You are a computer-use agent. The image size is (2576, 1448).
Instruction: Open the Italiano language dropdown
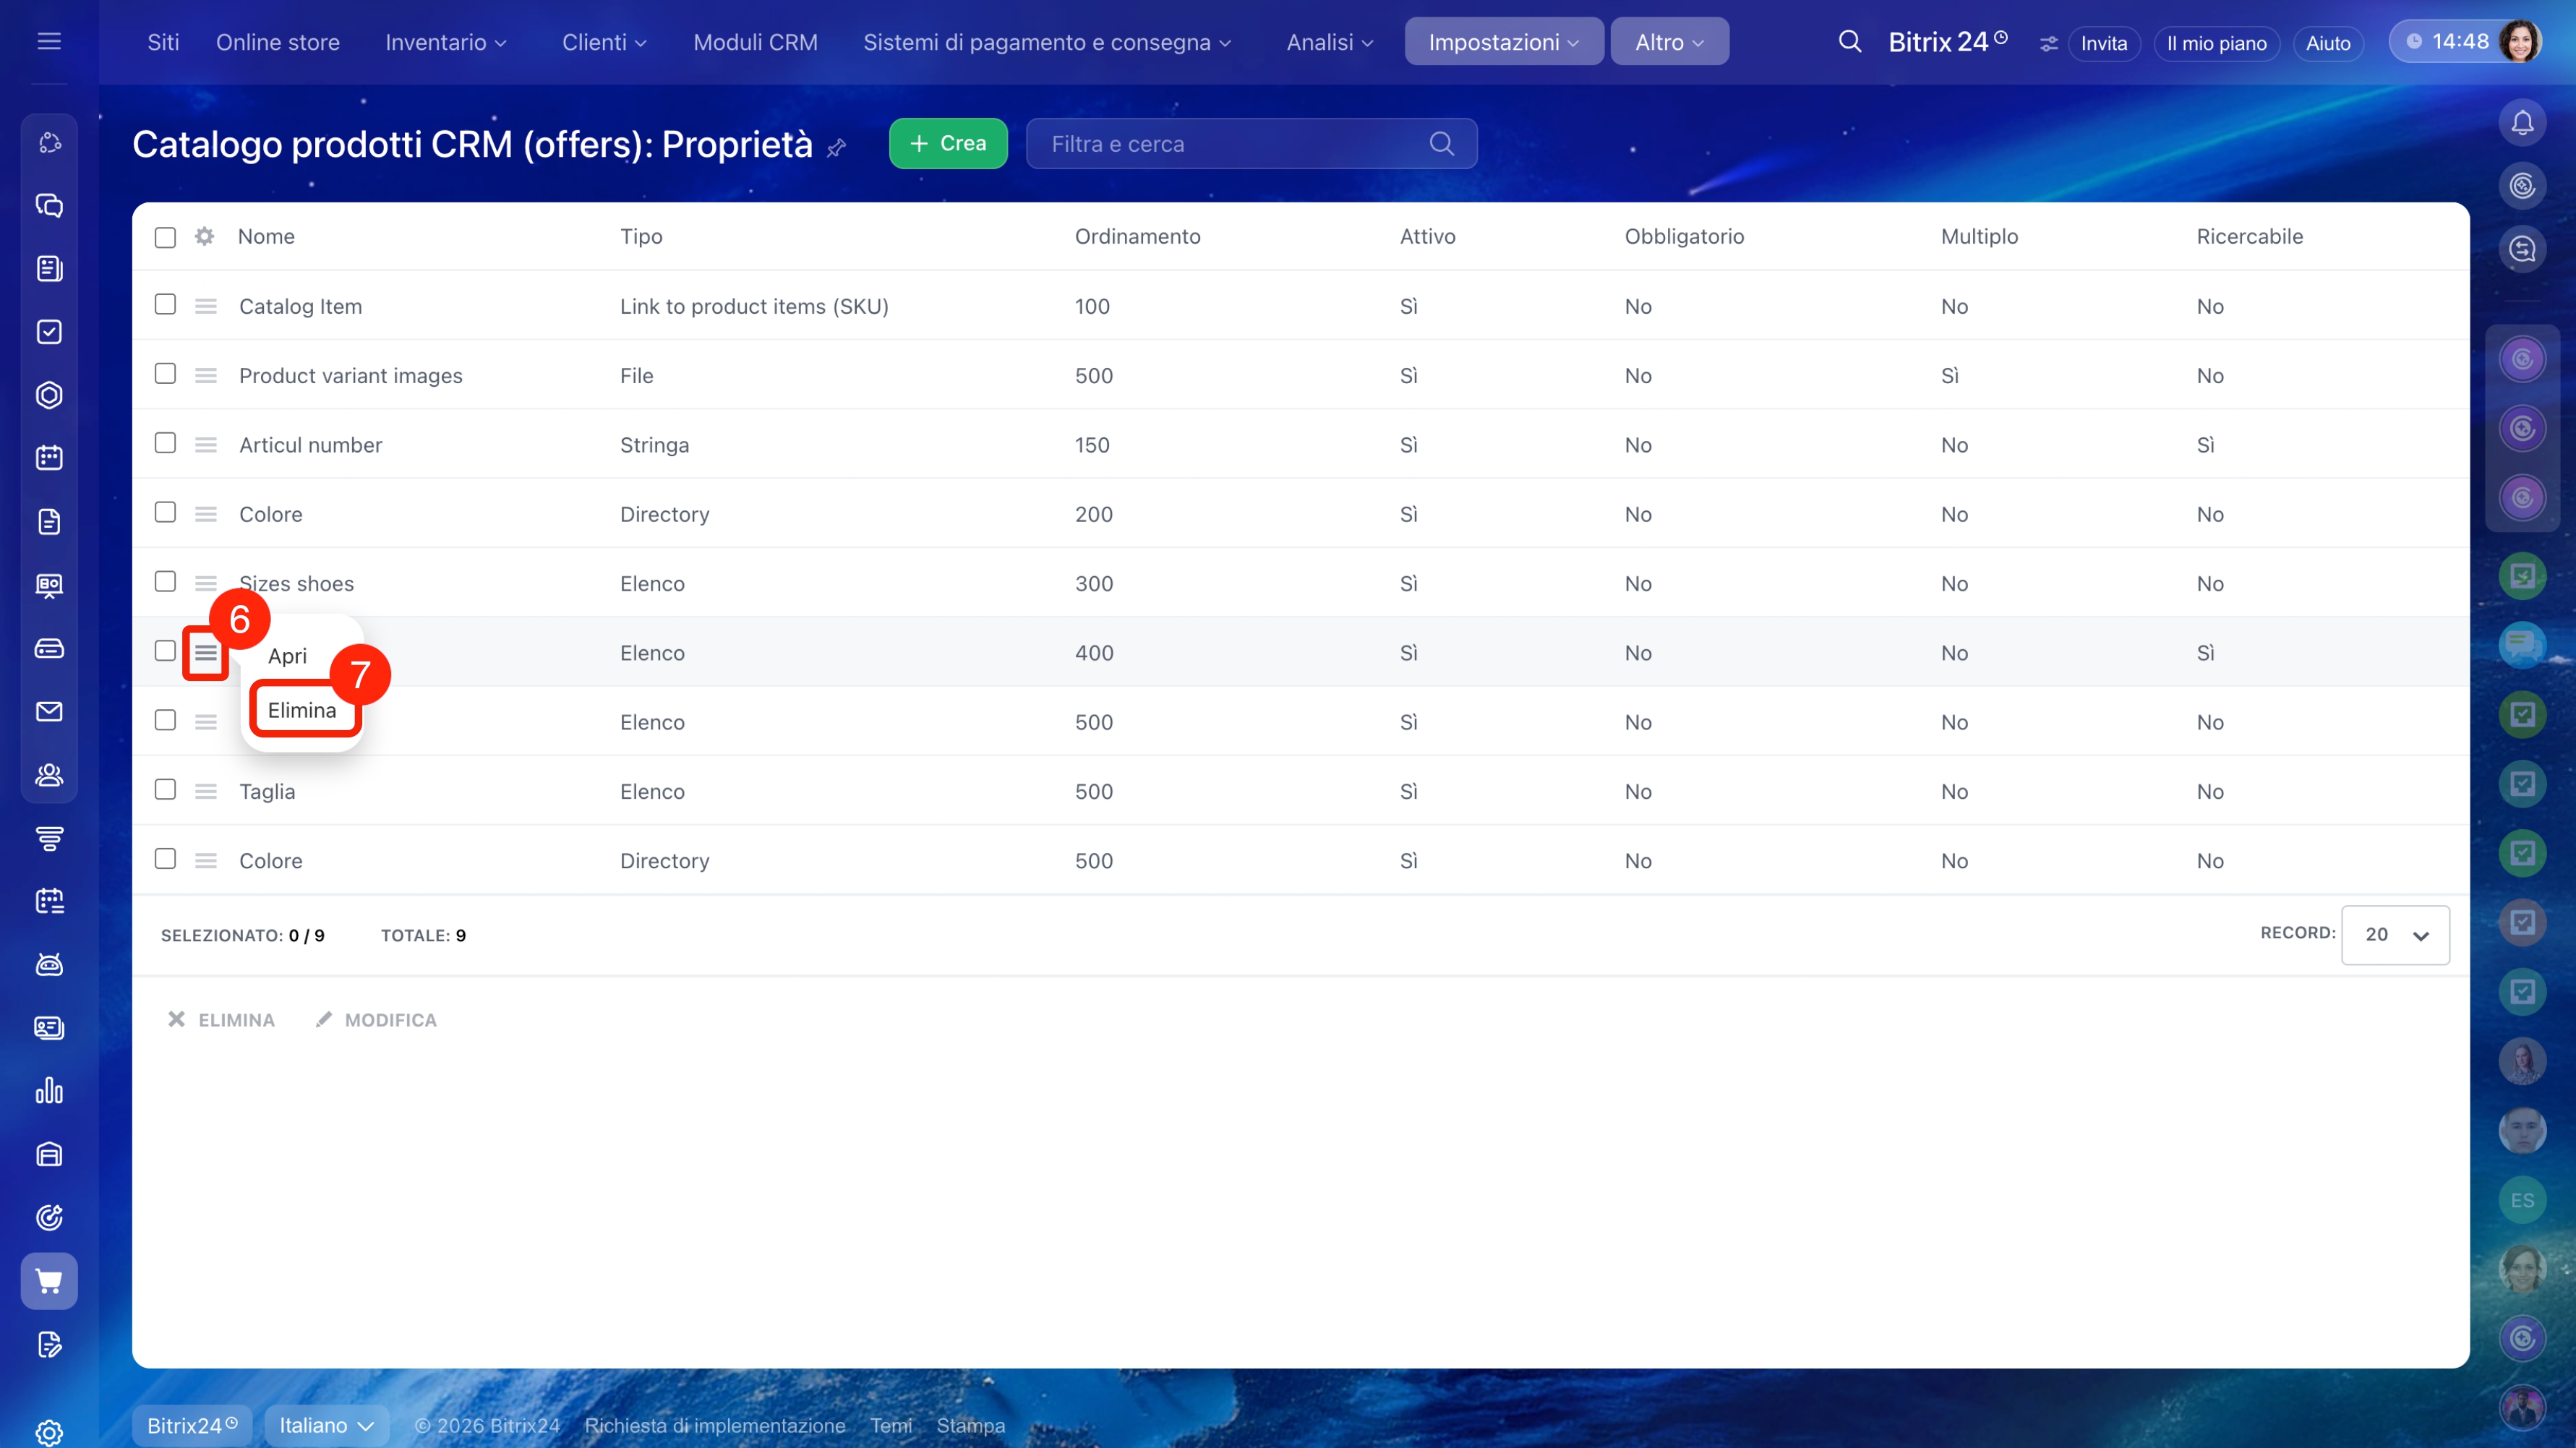(x=326, y=1424)
